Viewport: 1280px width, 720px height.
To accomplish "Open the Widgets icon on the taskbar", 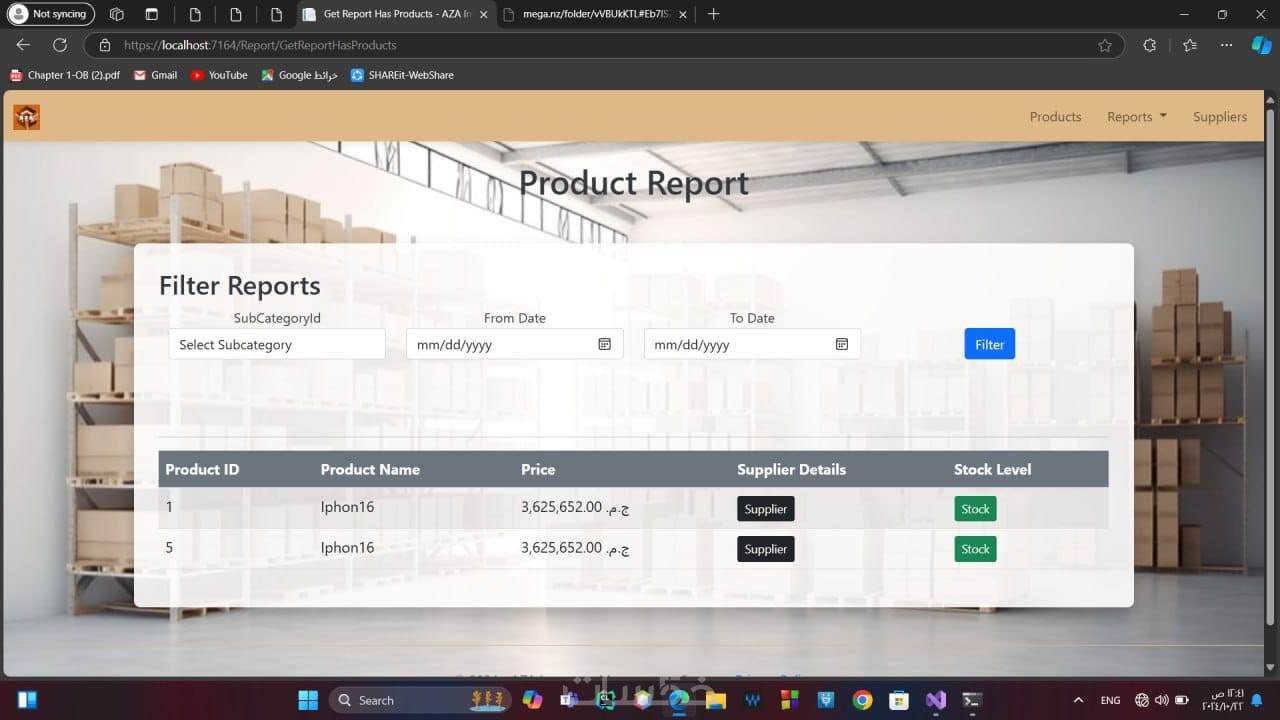I will [27, 700].
